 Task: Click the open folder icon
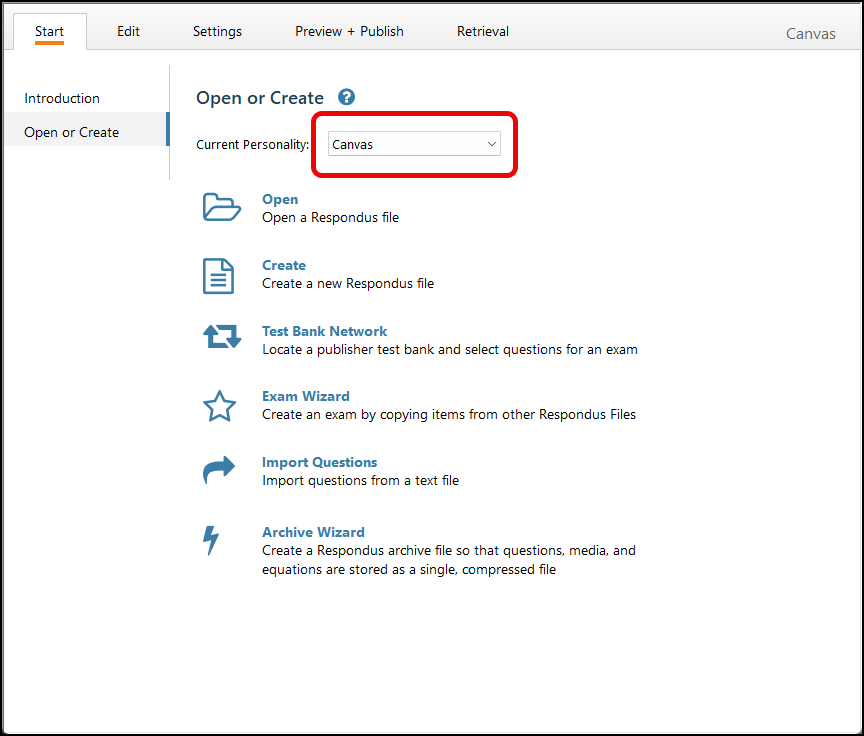pos(221,207)
